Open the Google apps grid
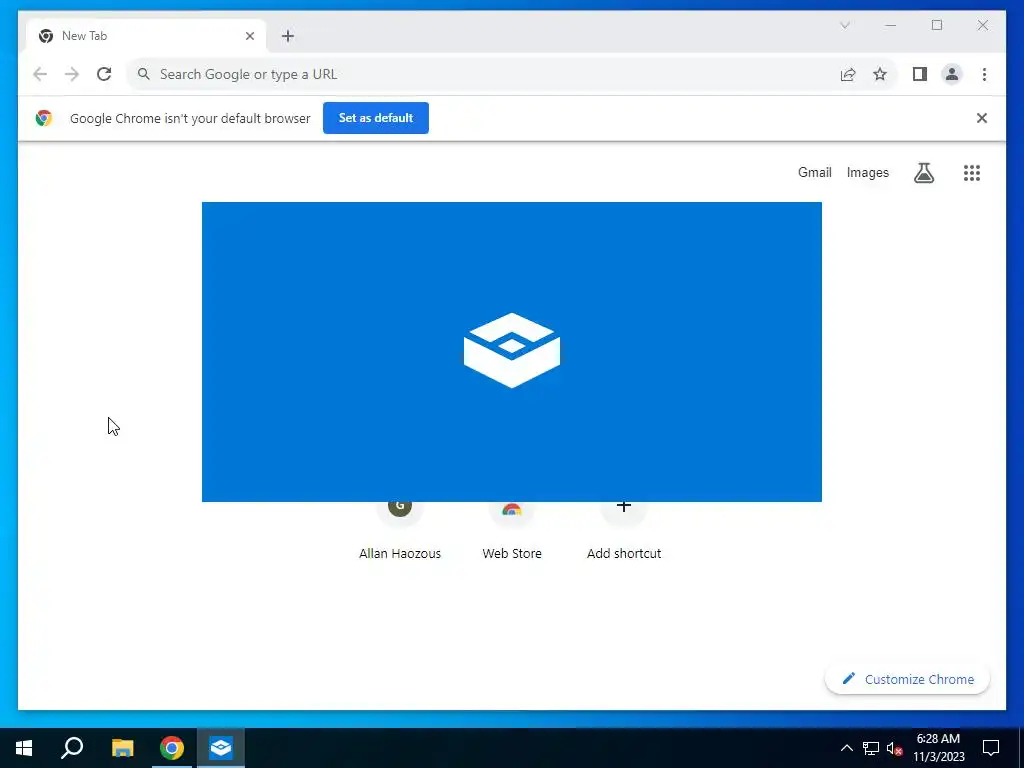Screen dimensions: 1024x768 [972, 173]
